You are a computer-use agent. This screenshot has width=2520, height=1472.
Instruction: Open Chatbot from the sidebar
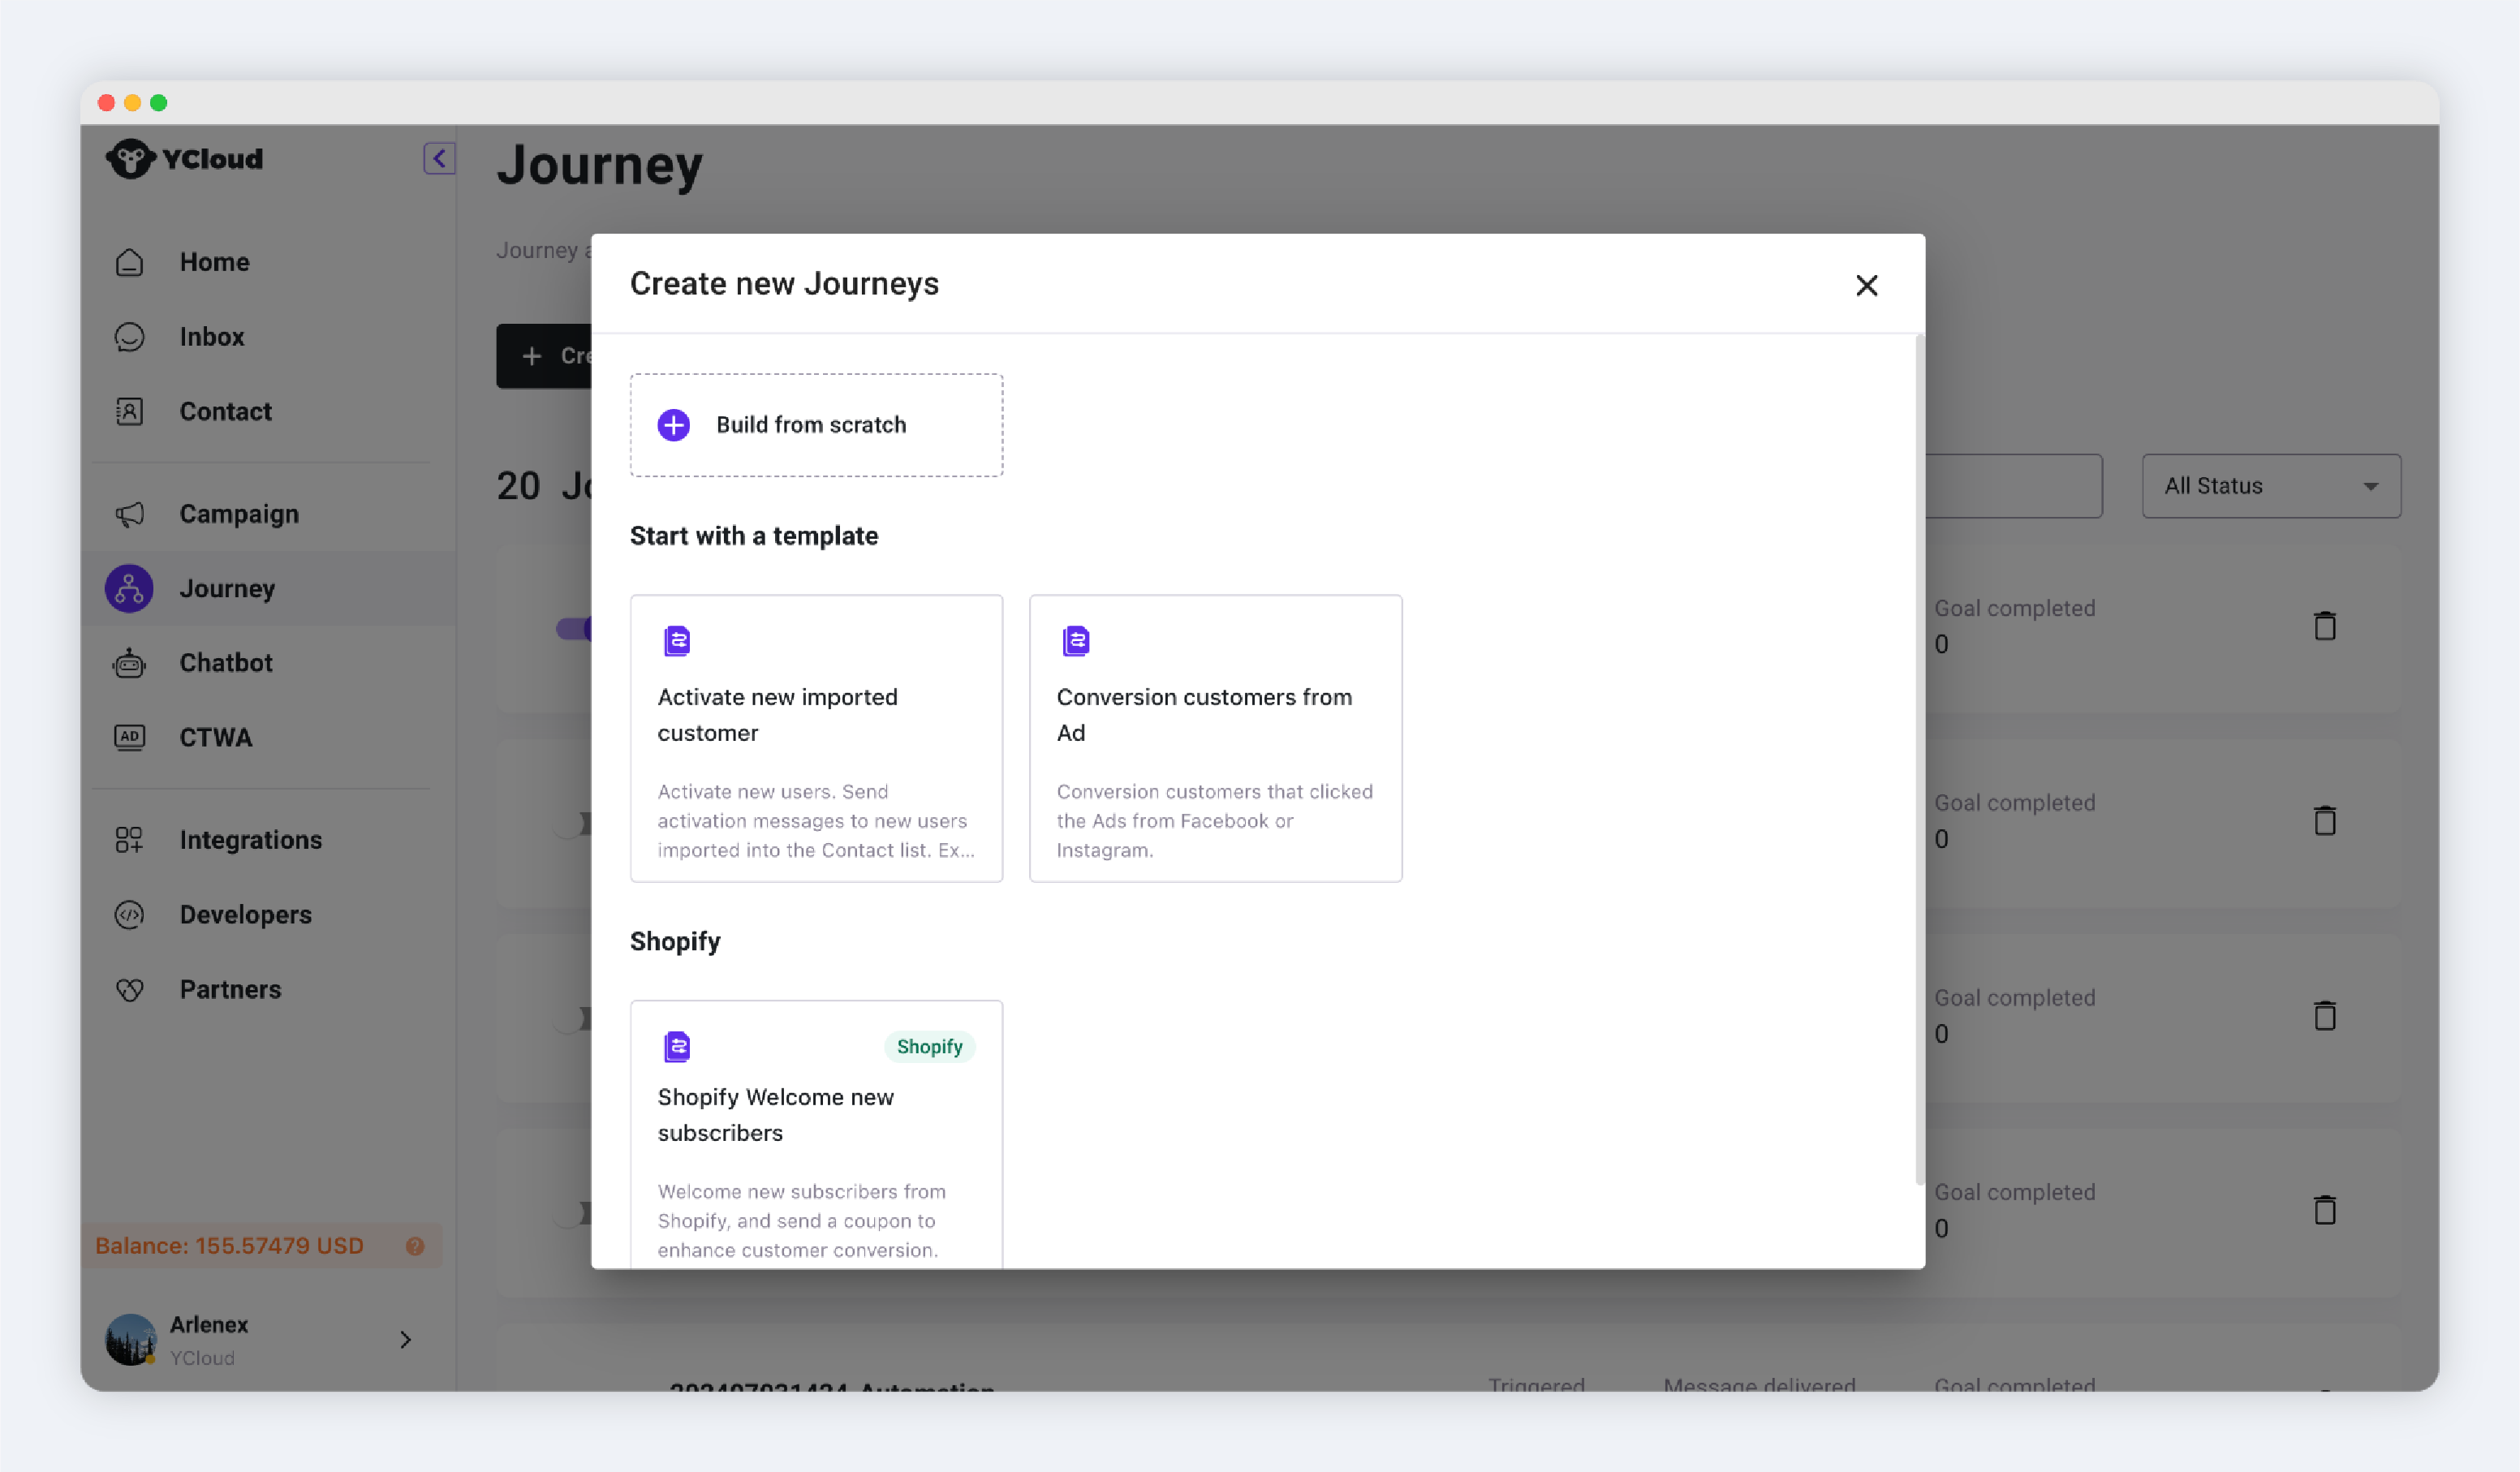tap(225, 663)
